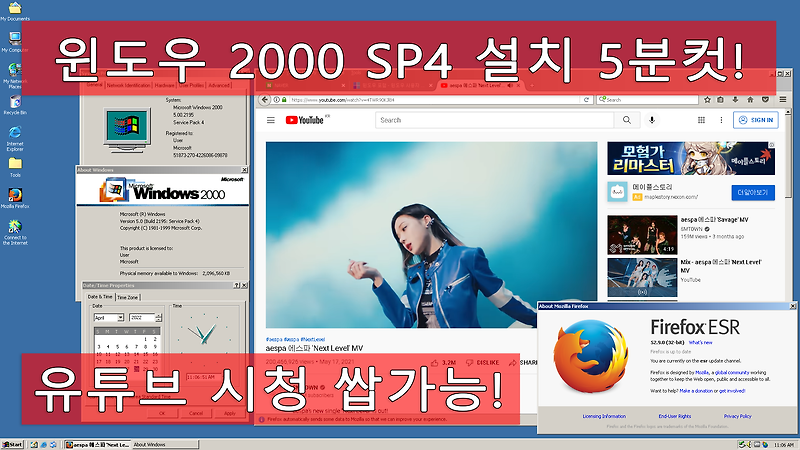Launch Mozilla Firefox desktop shortcut
800x450 pixels.
click(15, 198)
